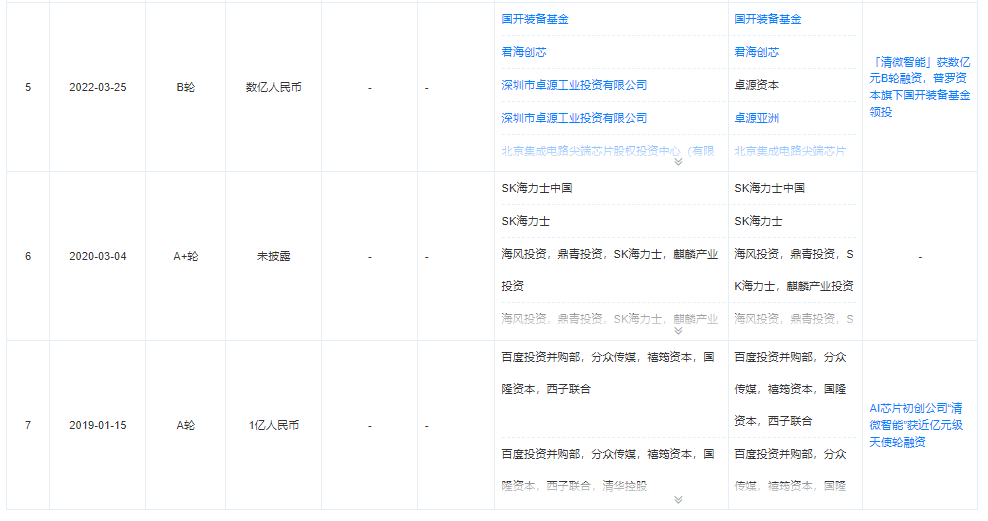The height and width of the screenshot is (521, 988).
Task: Select the date cell 2022-03-25
Action: tap(98, 88)
